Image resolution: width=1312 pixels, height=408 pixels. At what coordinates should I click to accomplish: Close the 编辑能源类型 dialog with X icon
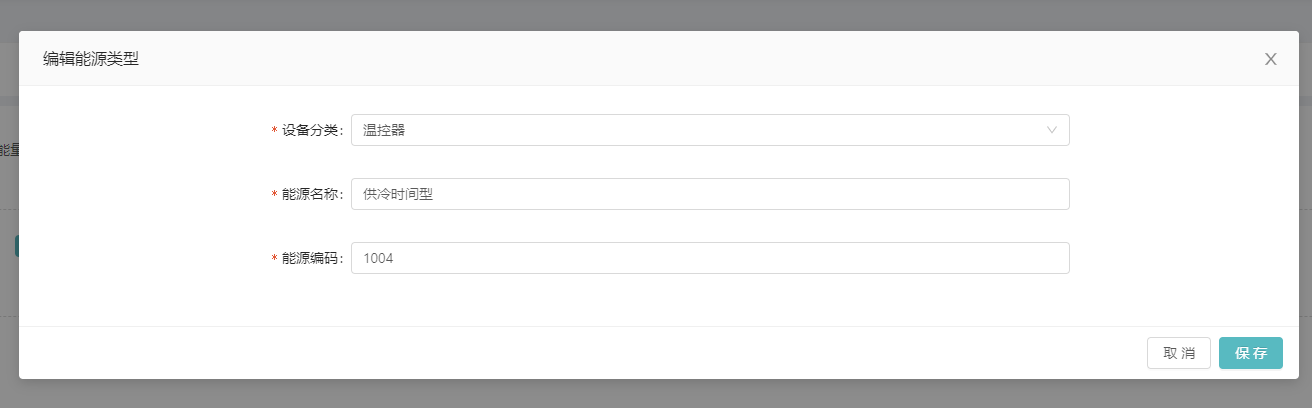1270,59
